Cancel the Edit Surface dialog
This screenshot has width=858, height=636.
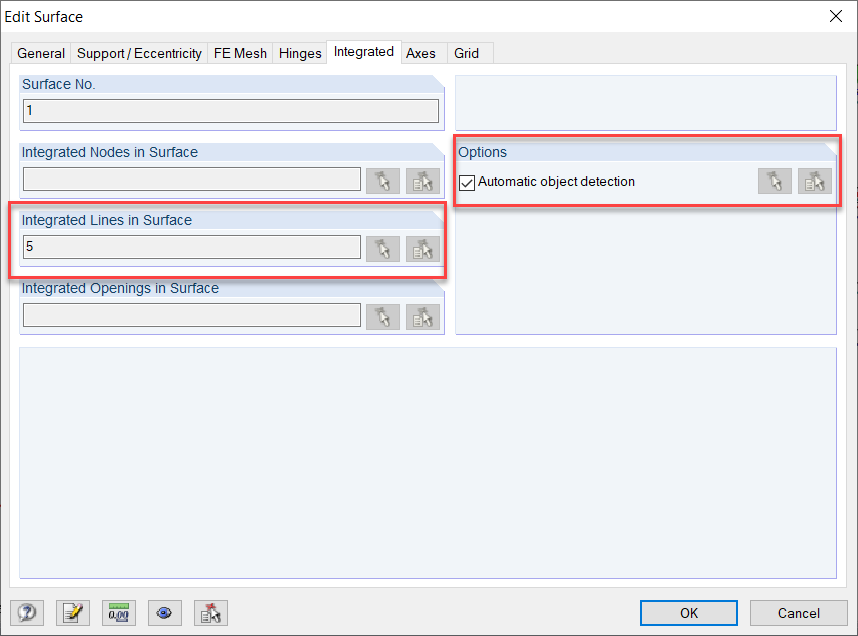(798, 613)
